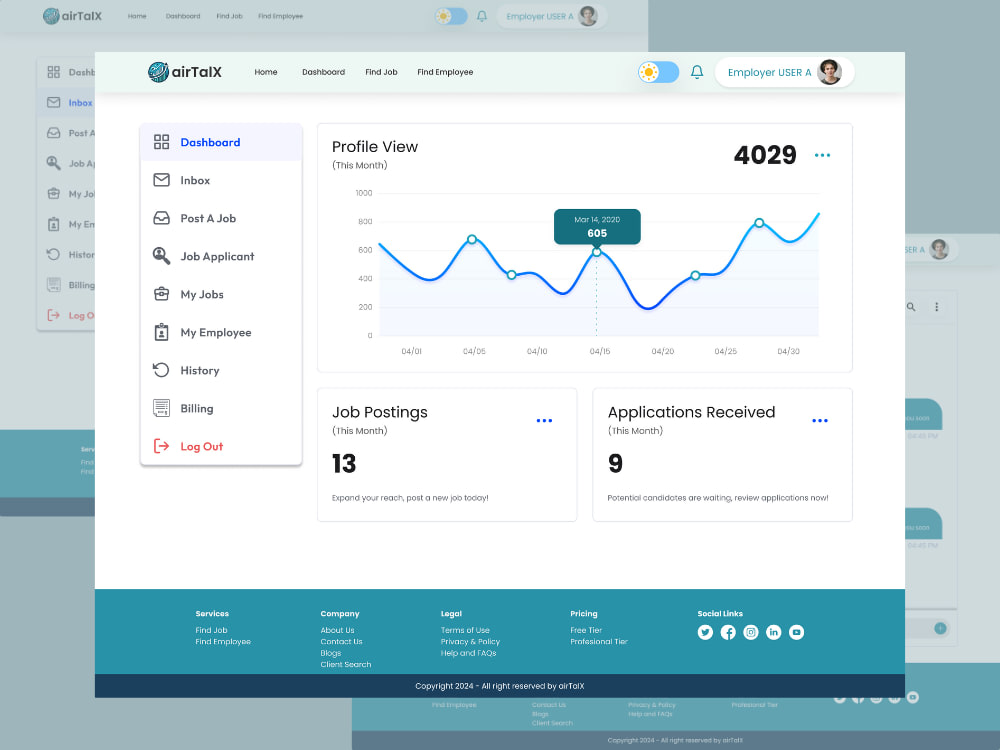This screenshot has height=750, width=1000.
Task: Click the Inbox envelope icon in sidebar
Action: (x=161, y=180)
